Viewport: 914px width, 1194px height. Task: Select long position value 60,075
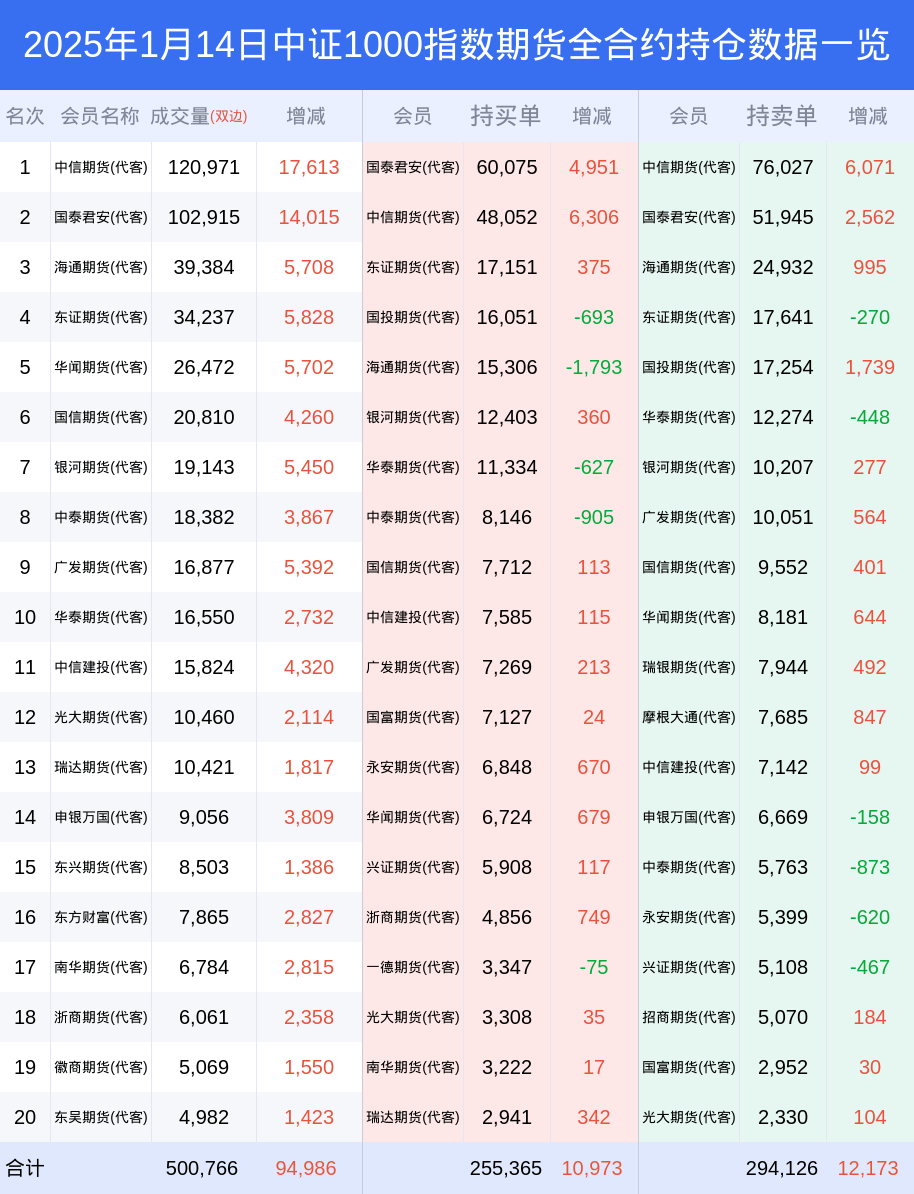point(507,168)
